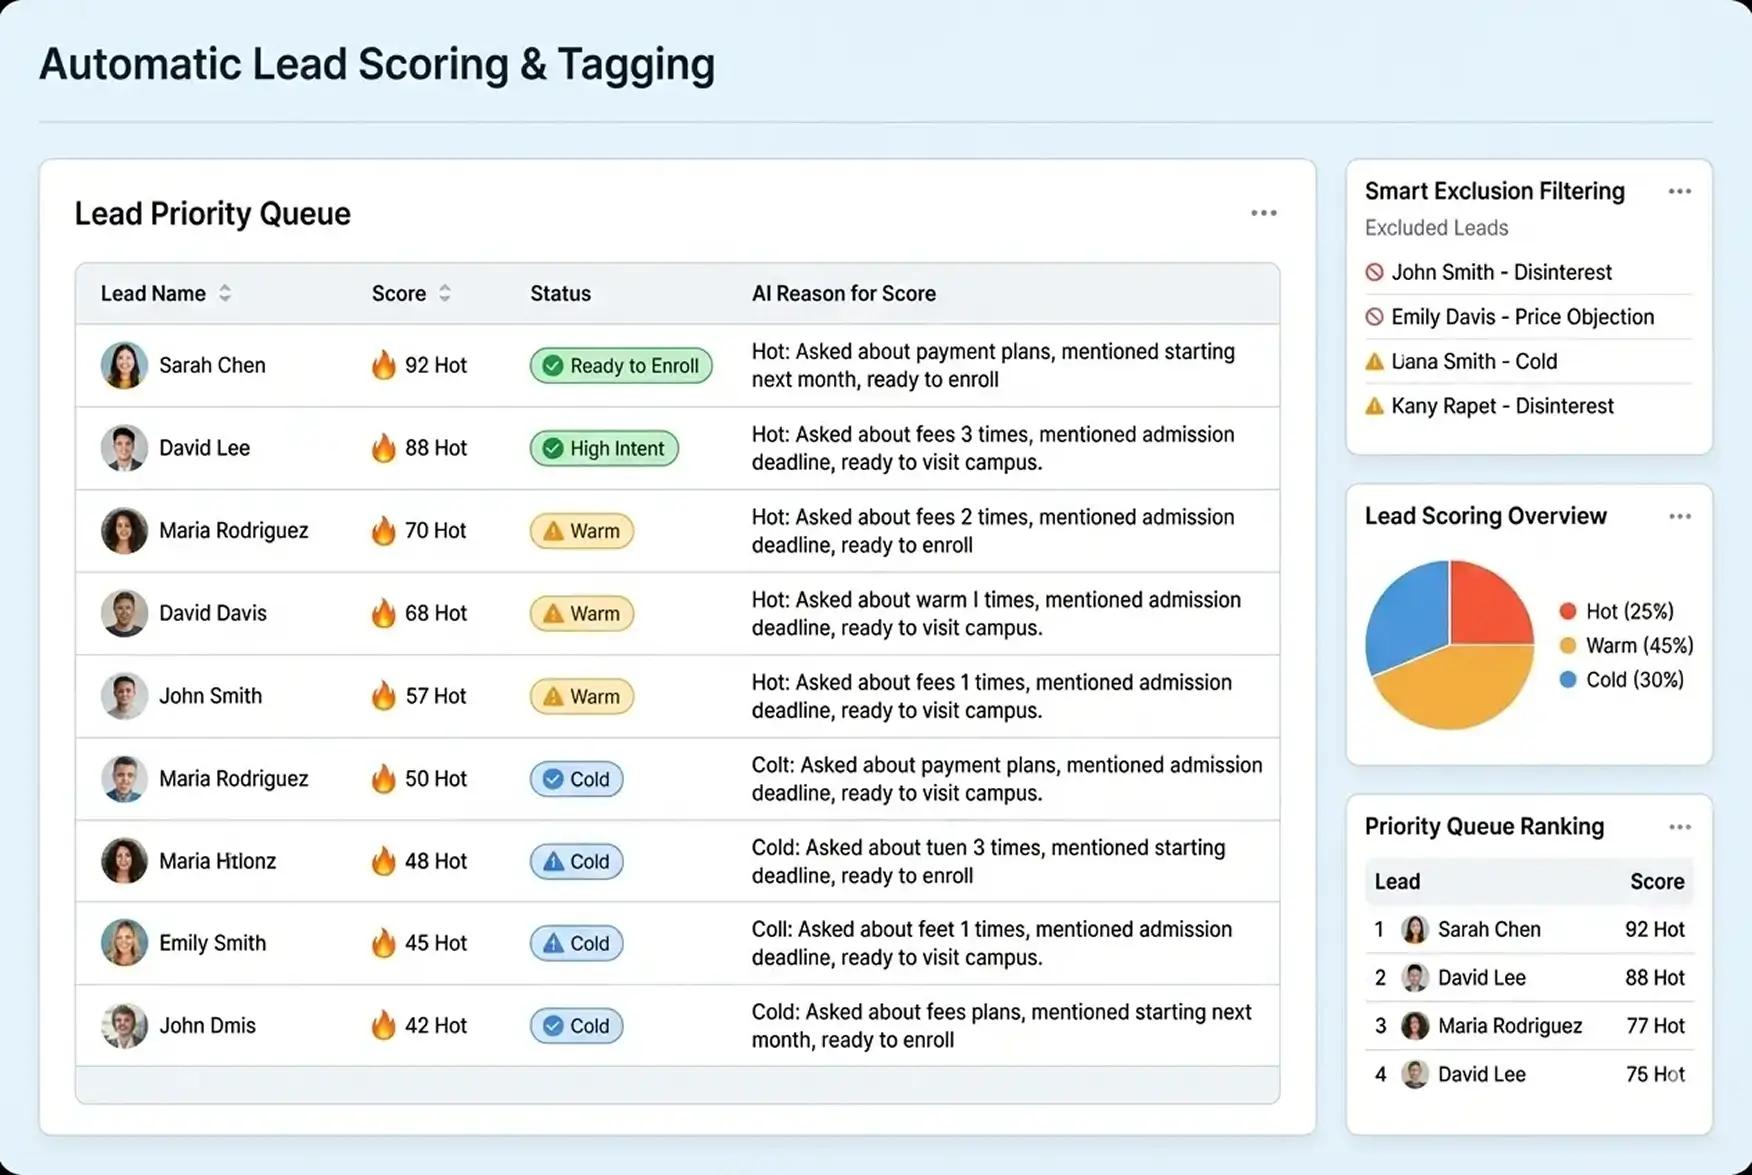Open the Smart Exclusion Filtering options menu
The width and height of the screenshot is (1752, 1175).
click(1680, 191)
